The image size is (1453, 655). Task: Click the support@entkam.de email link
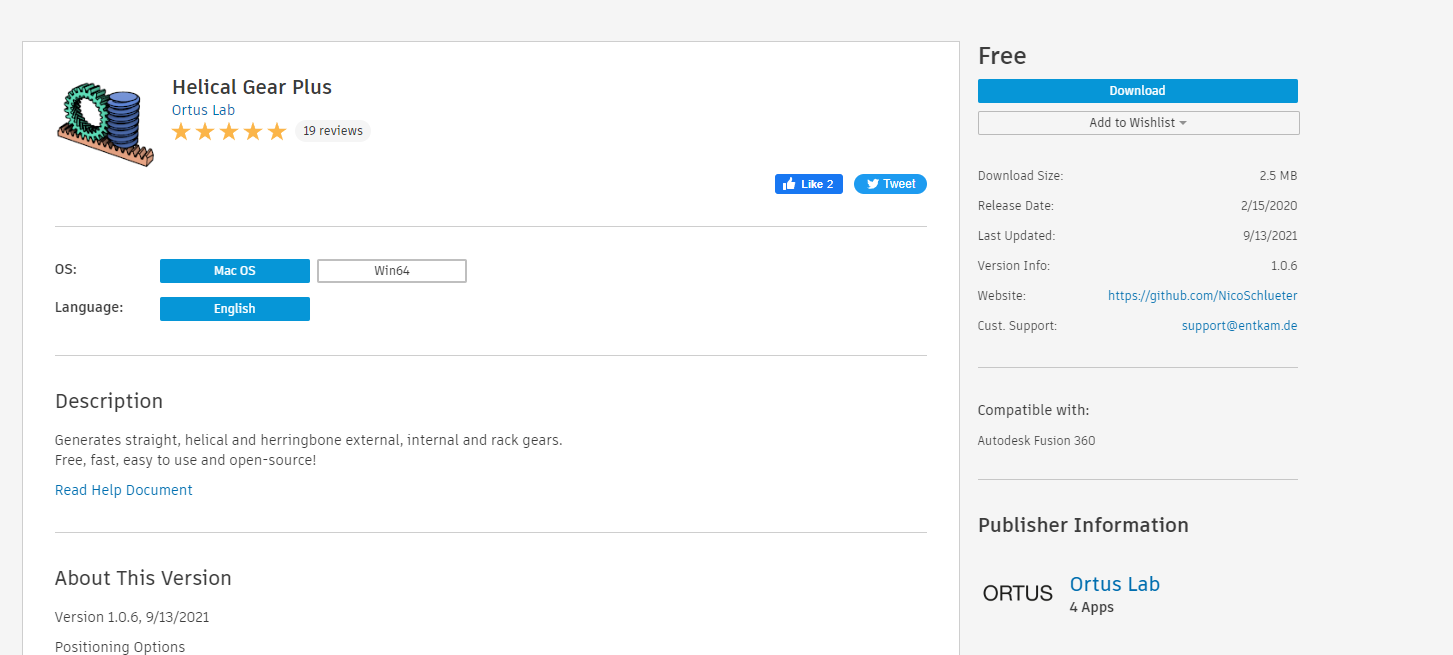(x=1240, y=326)
